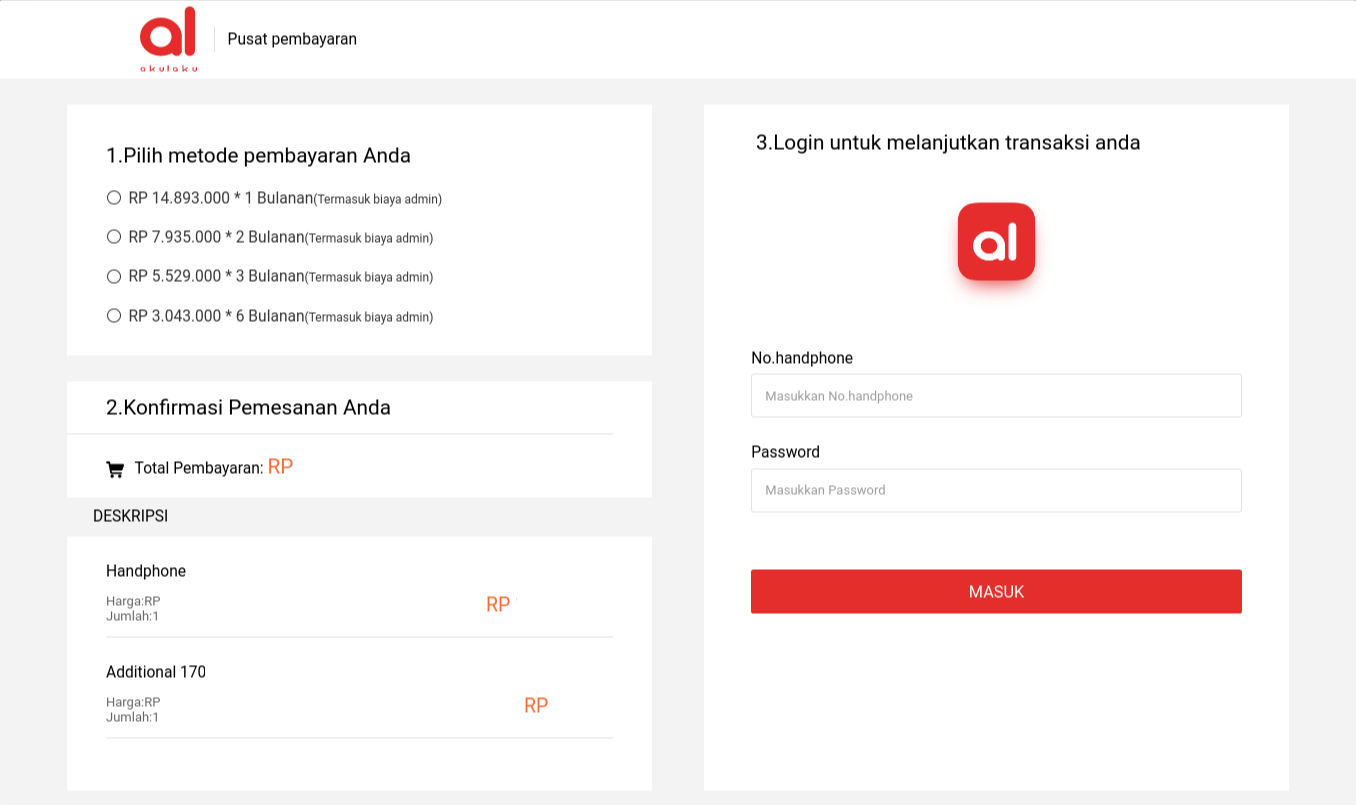Click the orange RP after Total Pembayaran
This screenshot has width=1356, height=805.
coord(280,467)
